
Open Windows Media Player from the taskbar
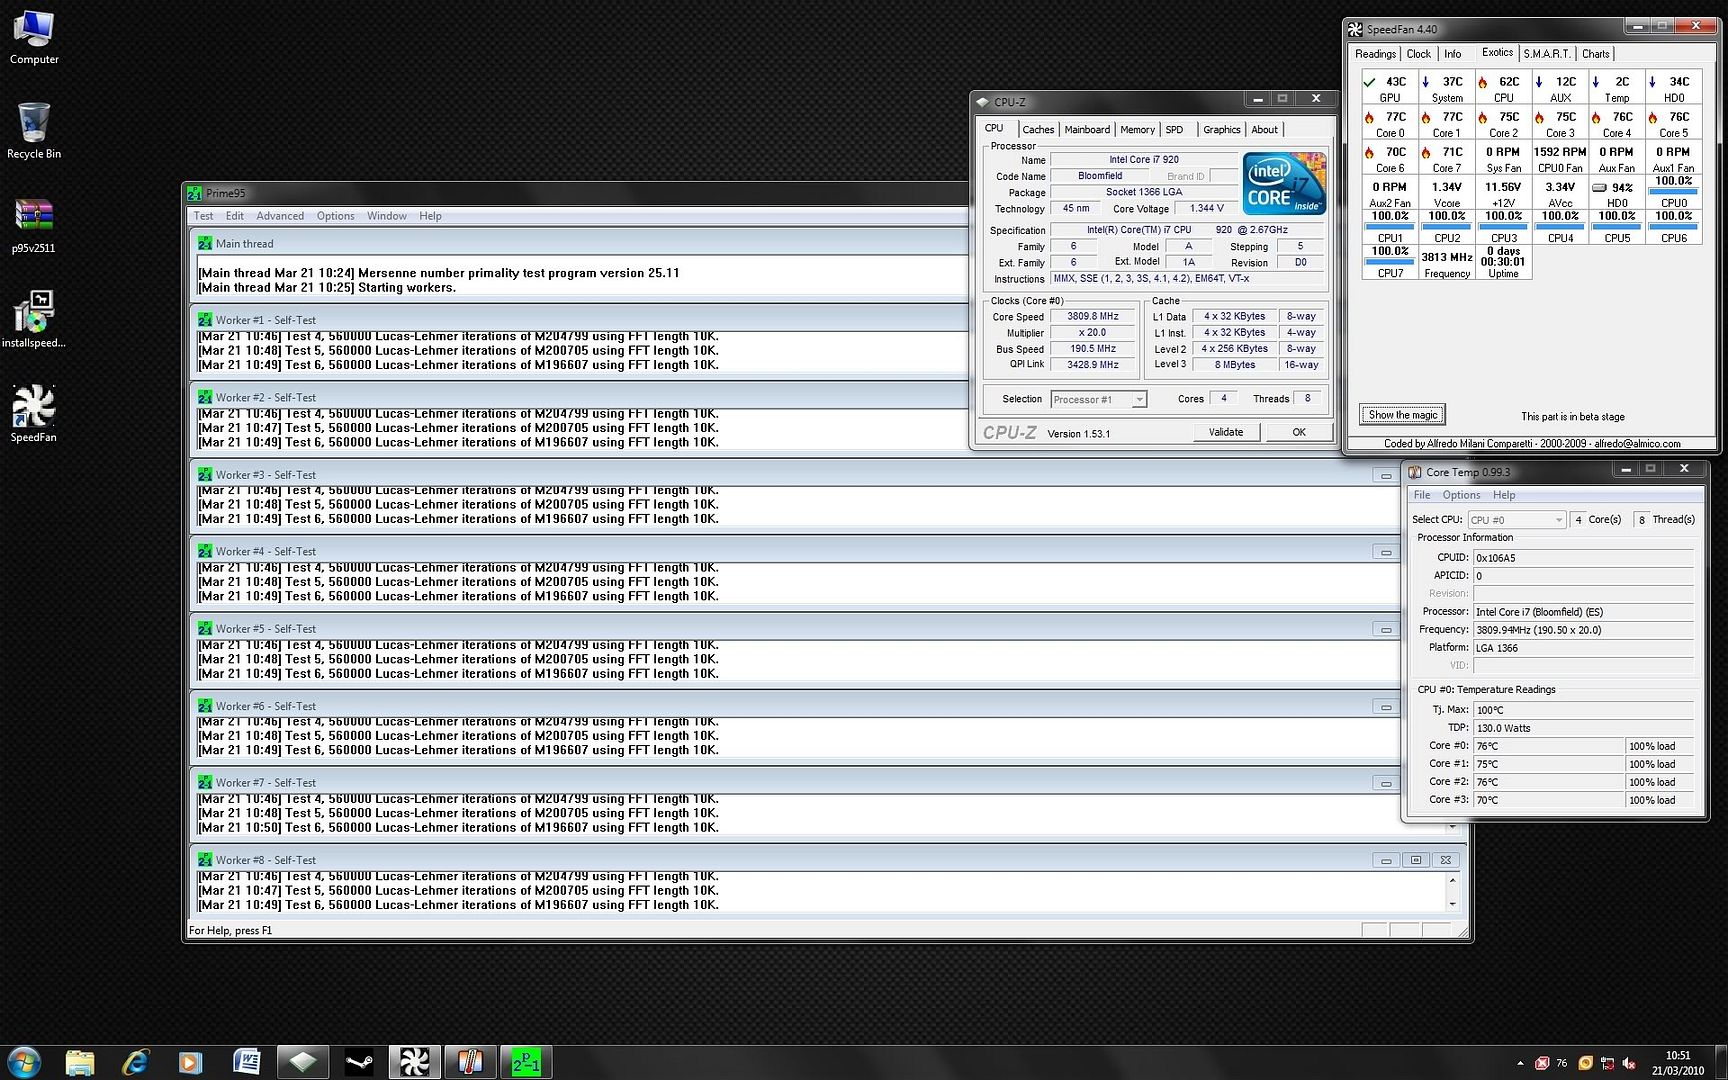[190, 1062]
